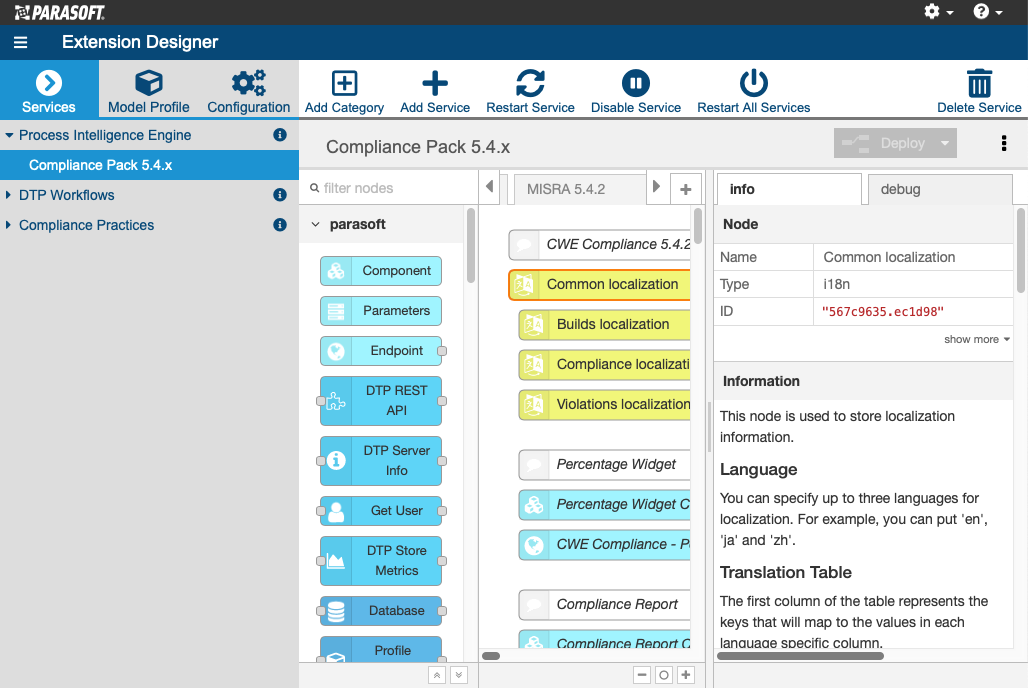Collapse all palette categories button
Image resolution: width=1028 pixels, height=688 pixels.
point(437,675)
